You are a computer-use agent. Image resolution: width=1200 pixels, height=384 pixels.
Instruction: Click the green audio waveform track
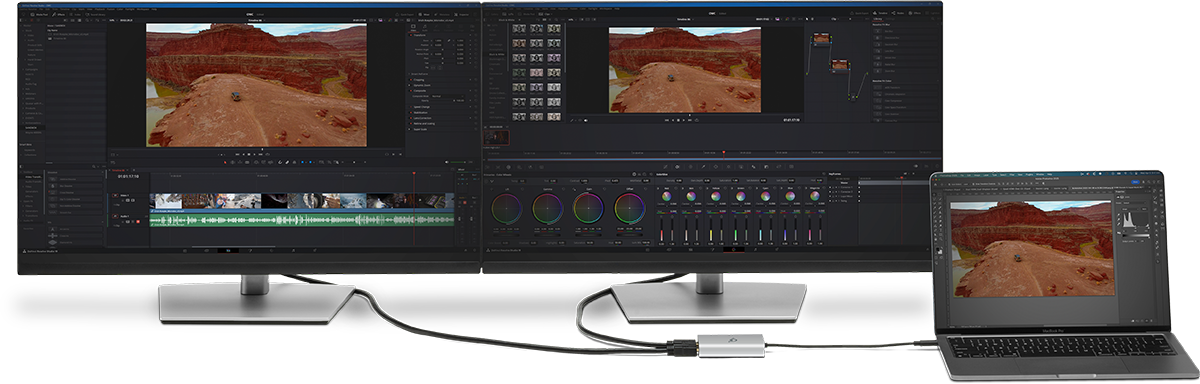coord(301,219)
